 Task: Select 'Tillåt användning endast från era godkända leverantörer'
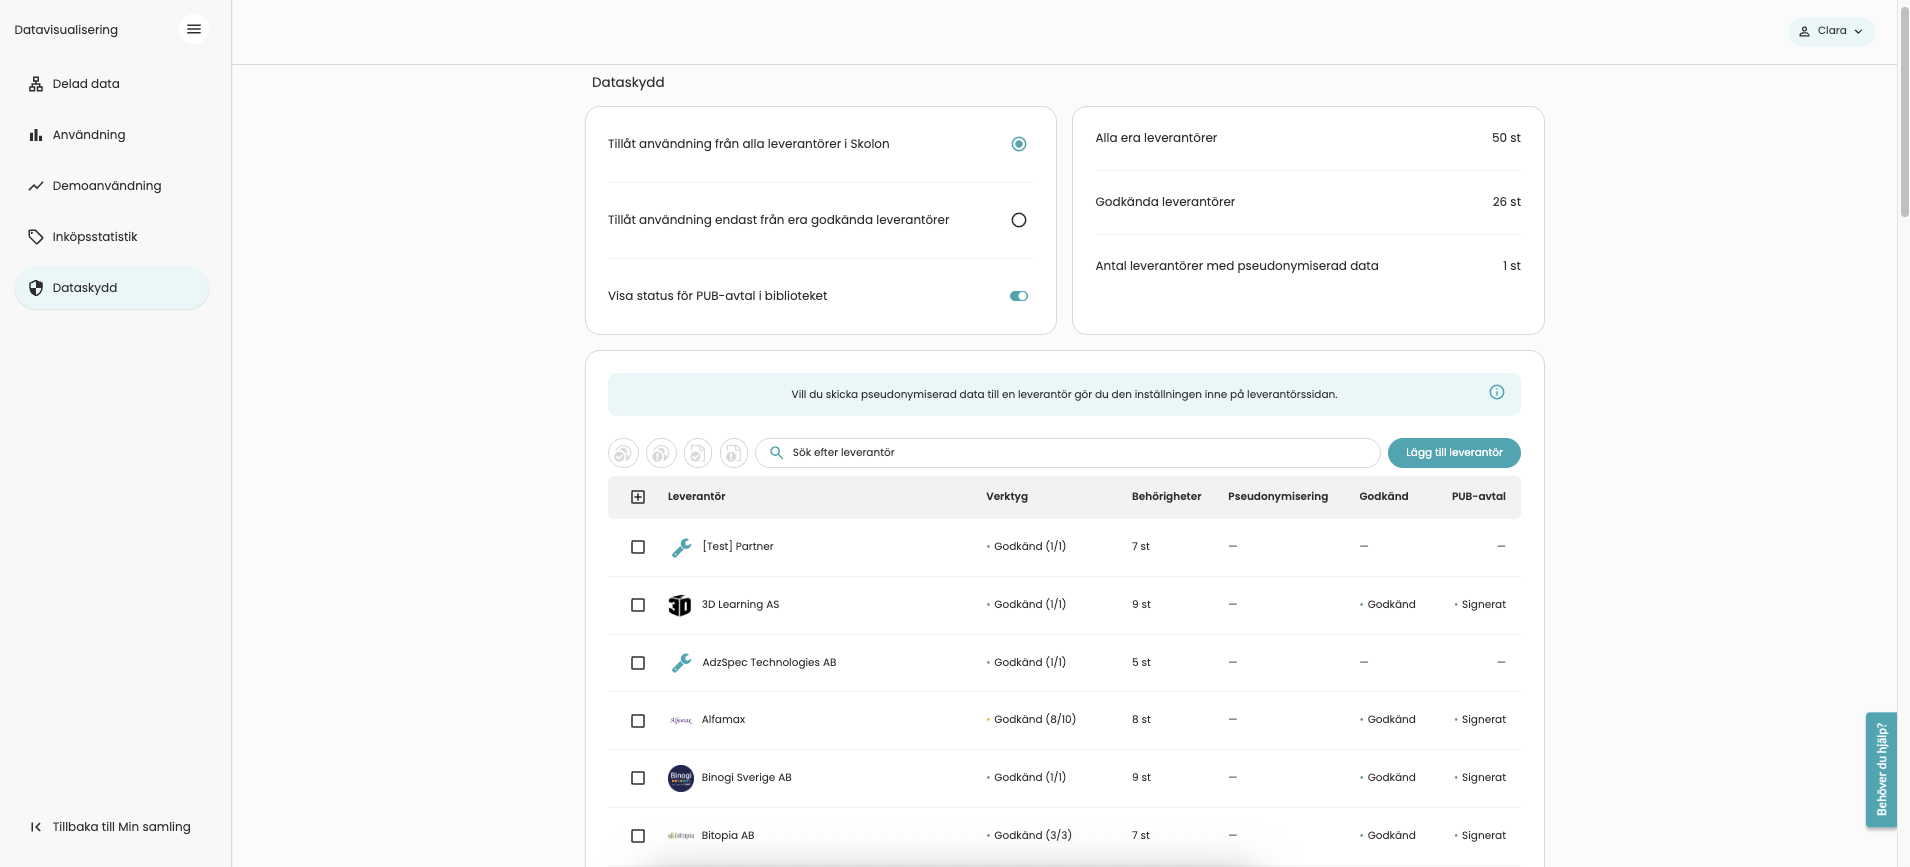coord(1018,220)
